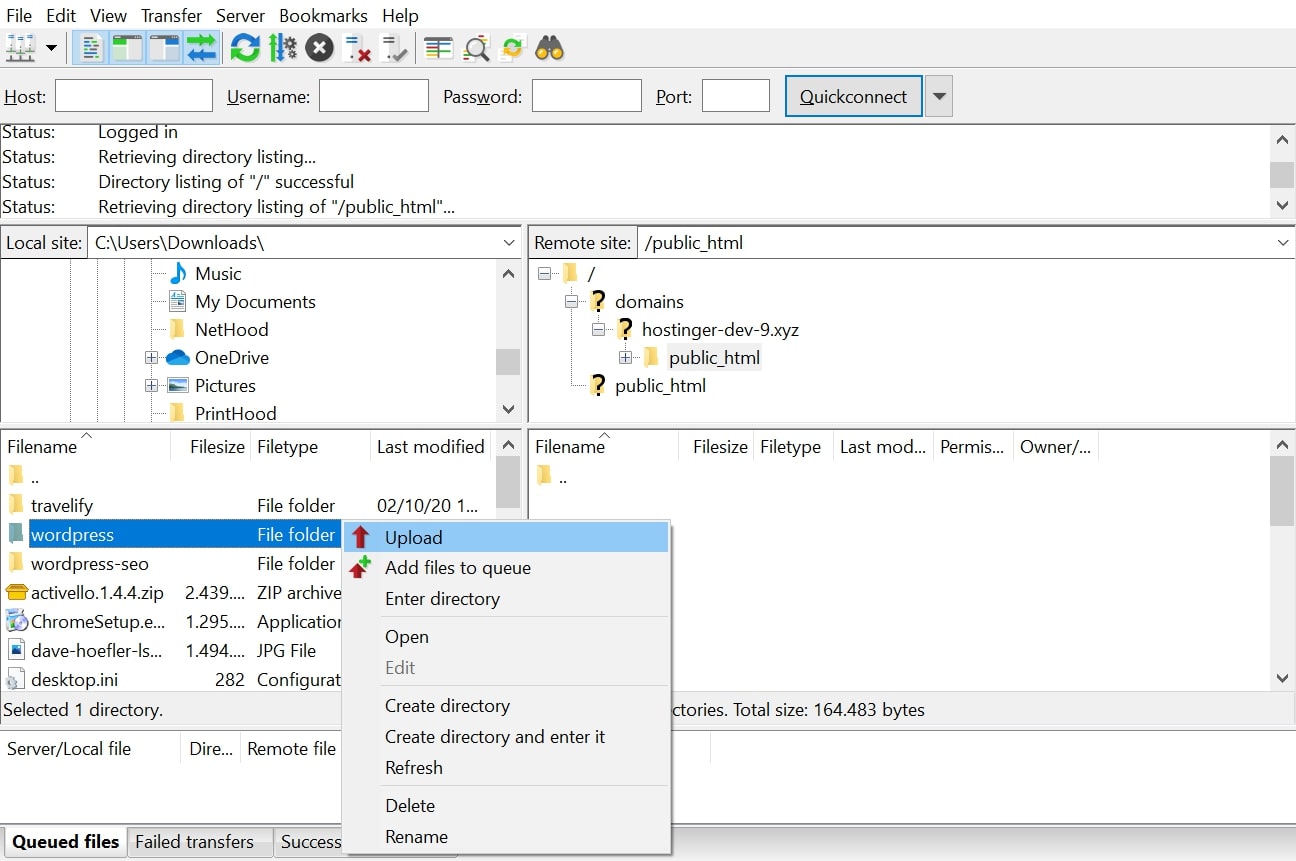The image size is (1296, 861).
Task: Open the Site Manager icon
Action: [20, 47]
